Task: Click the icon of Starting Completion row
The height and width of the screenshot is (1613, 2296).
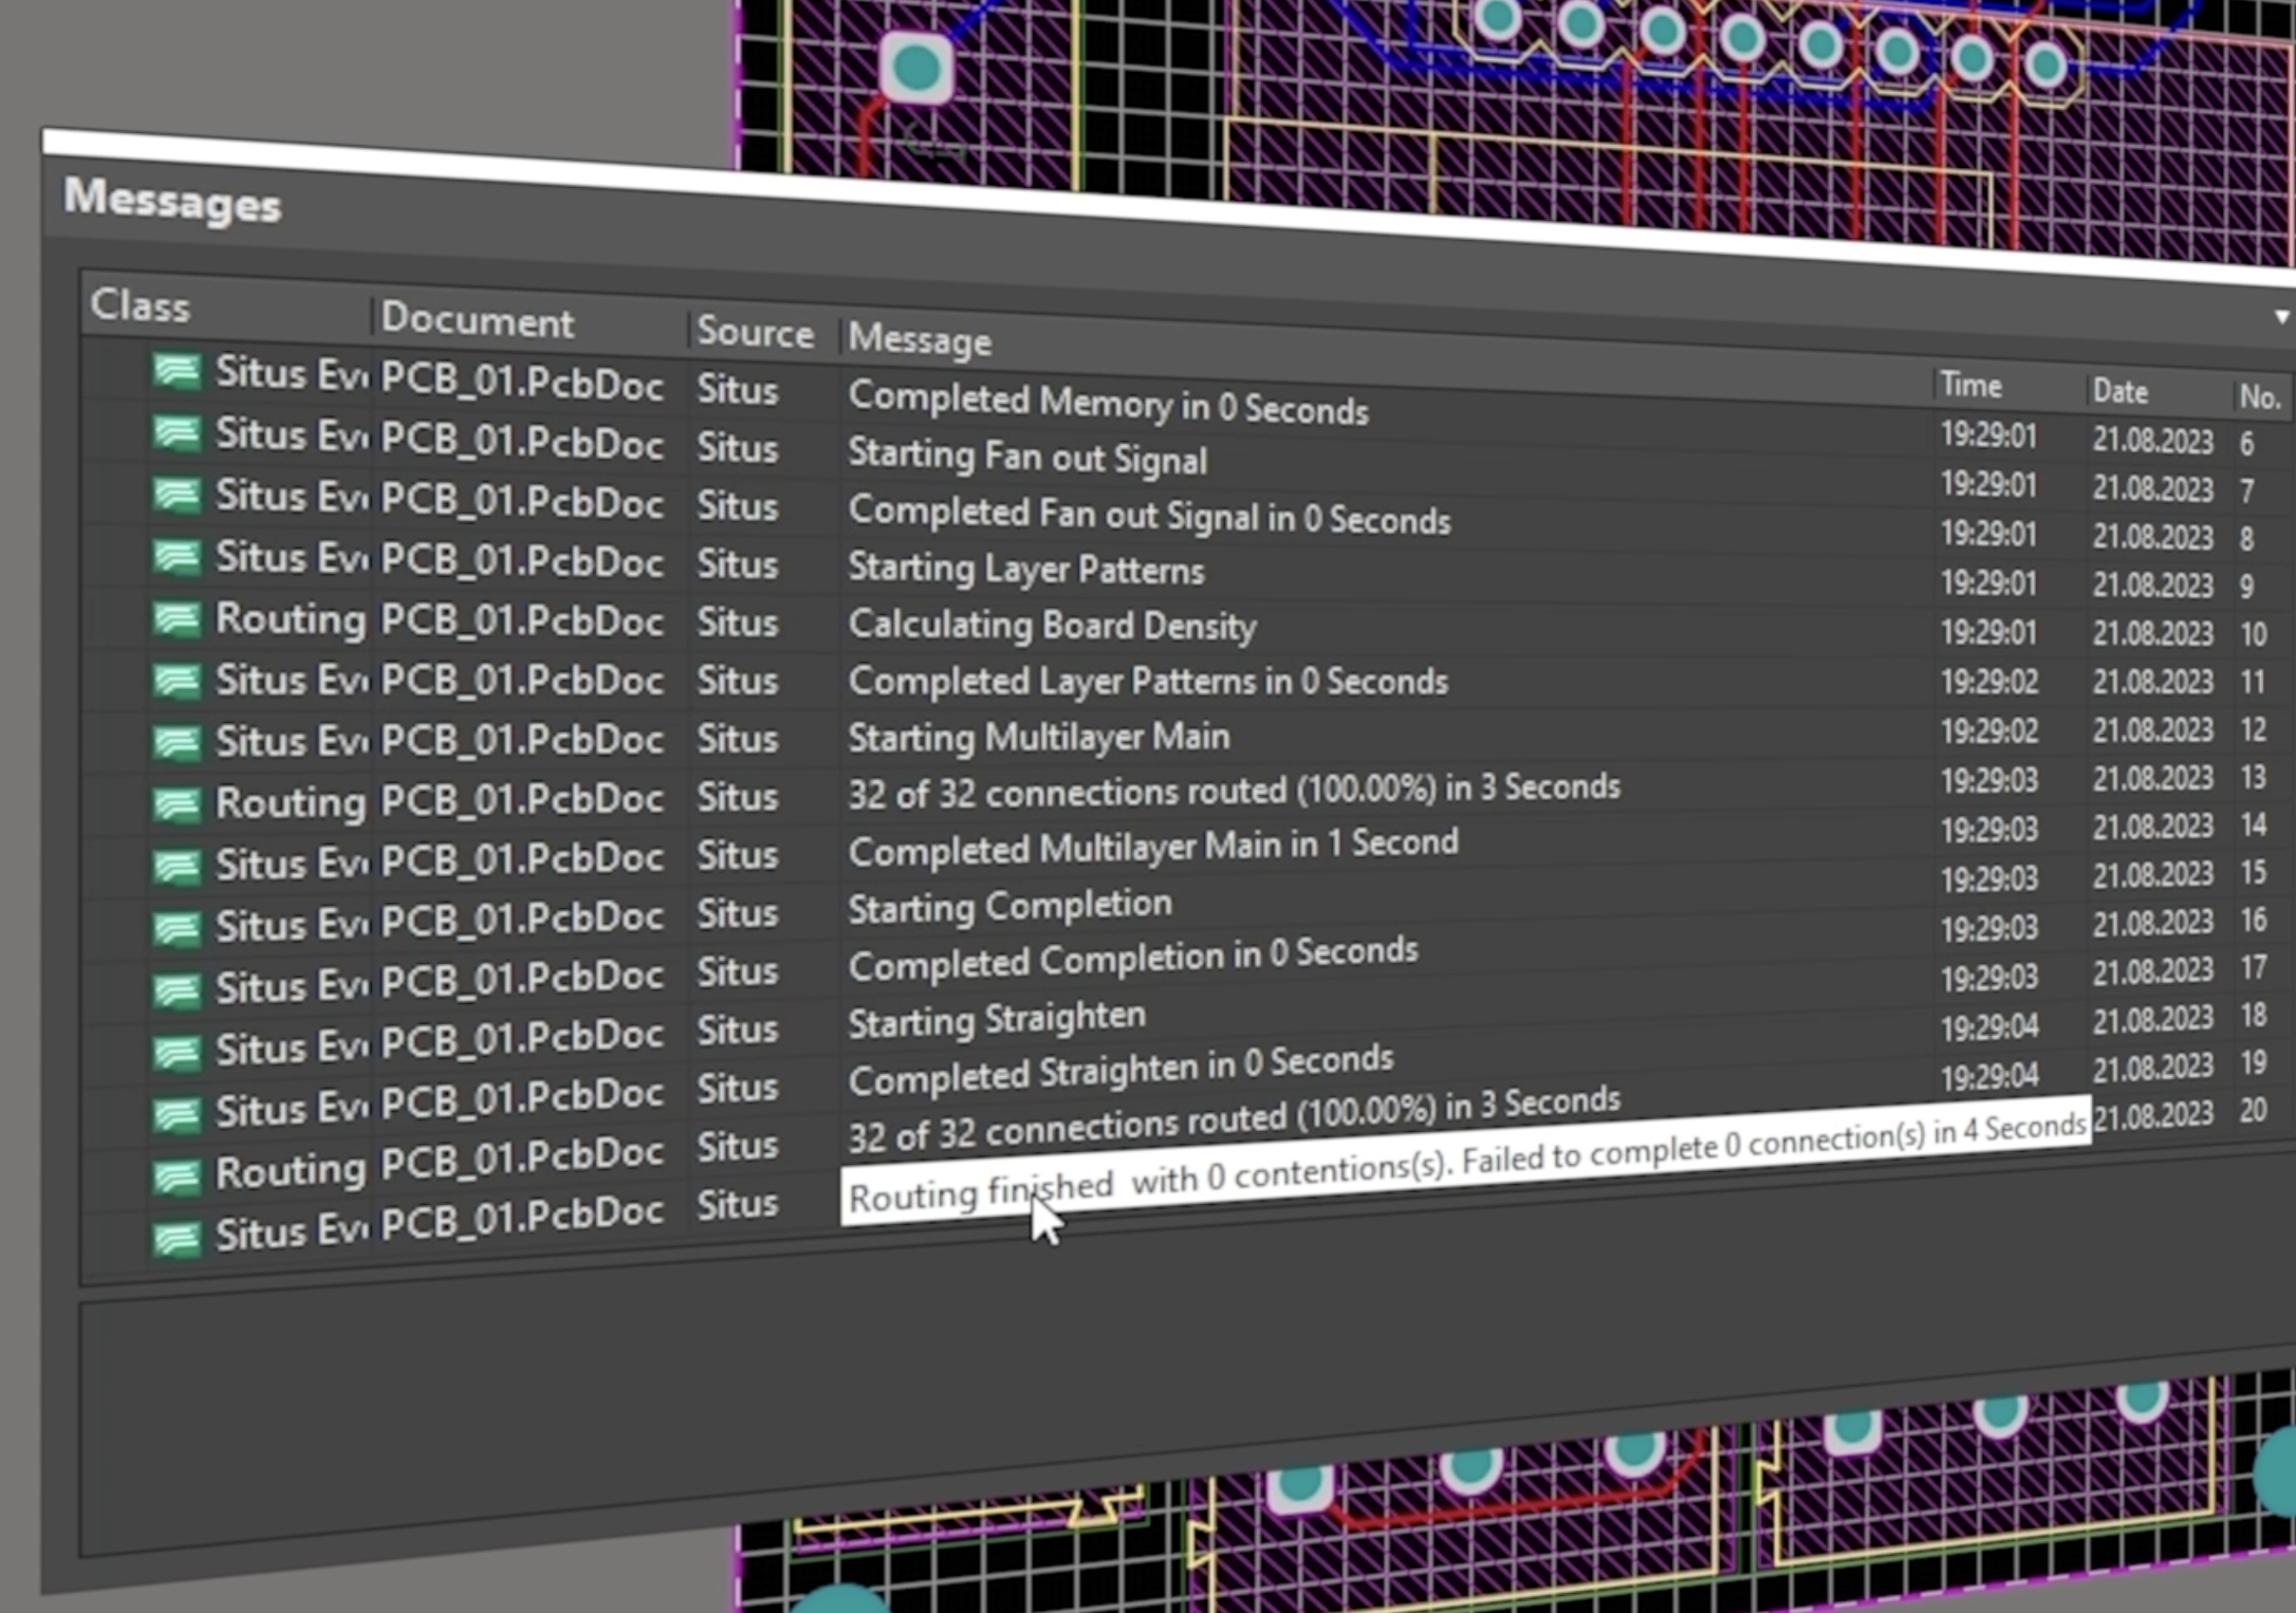Action: click(x=177, y=927)
